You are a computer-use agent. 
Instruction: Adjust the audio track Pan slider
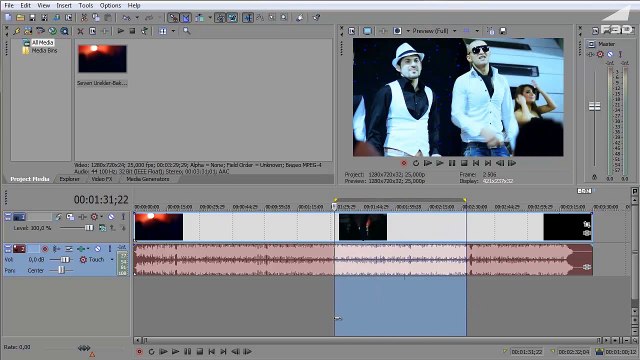61,270
